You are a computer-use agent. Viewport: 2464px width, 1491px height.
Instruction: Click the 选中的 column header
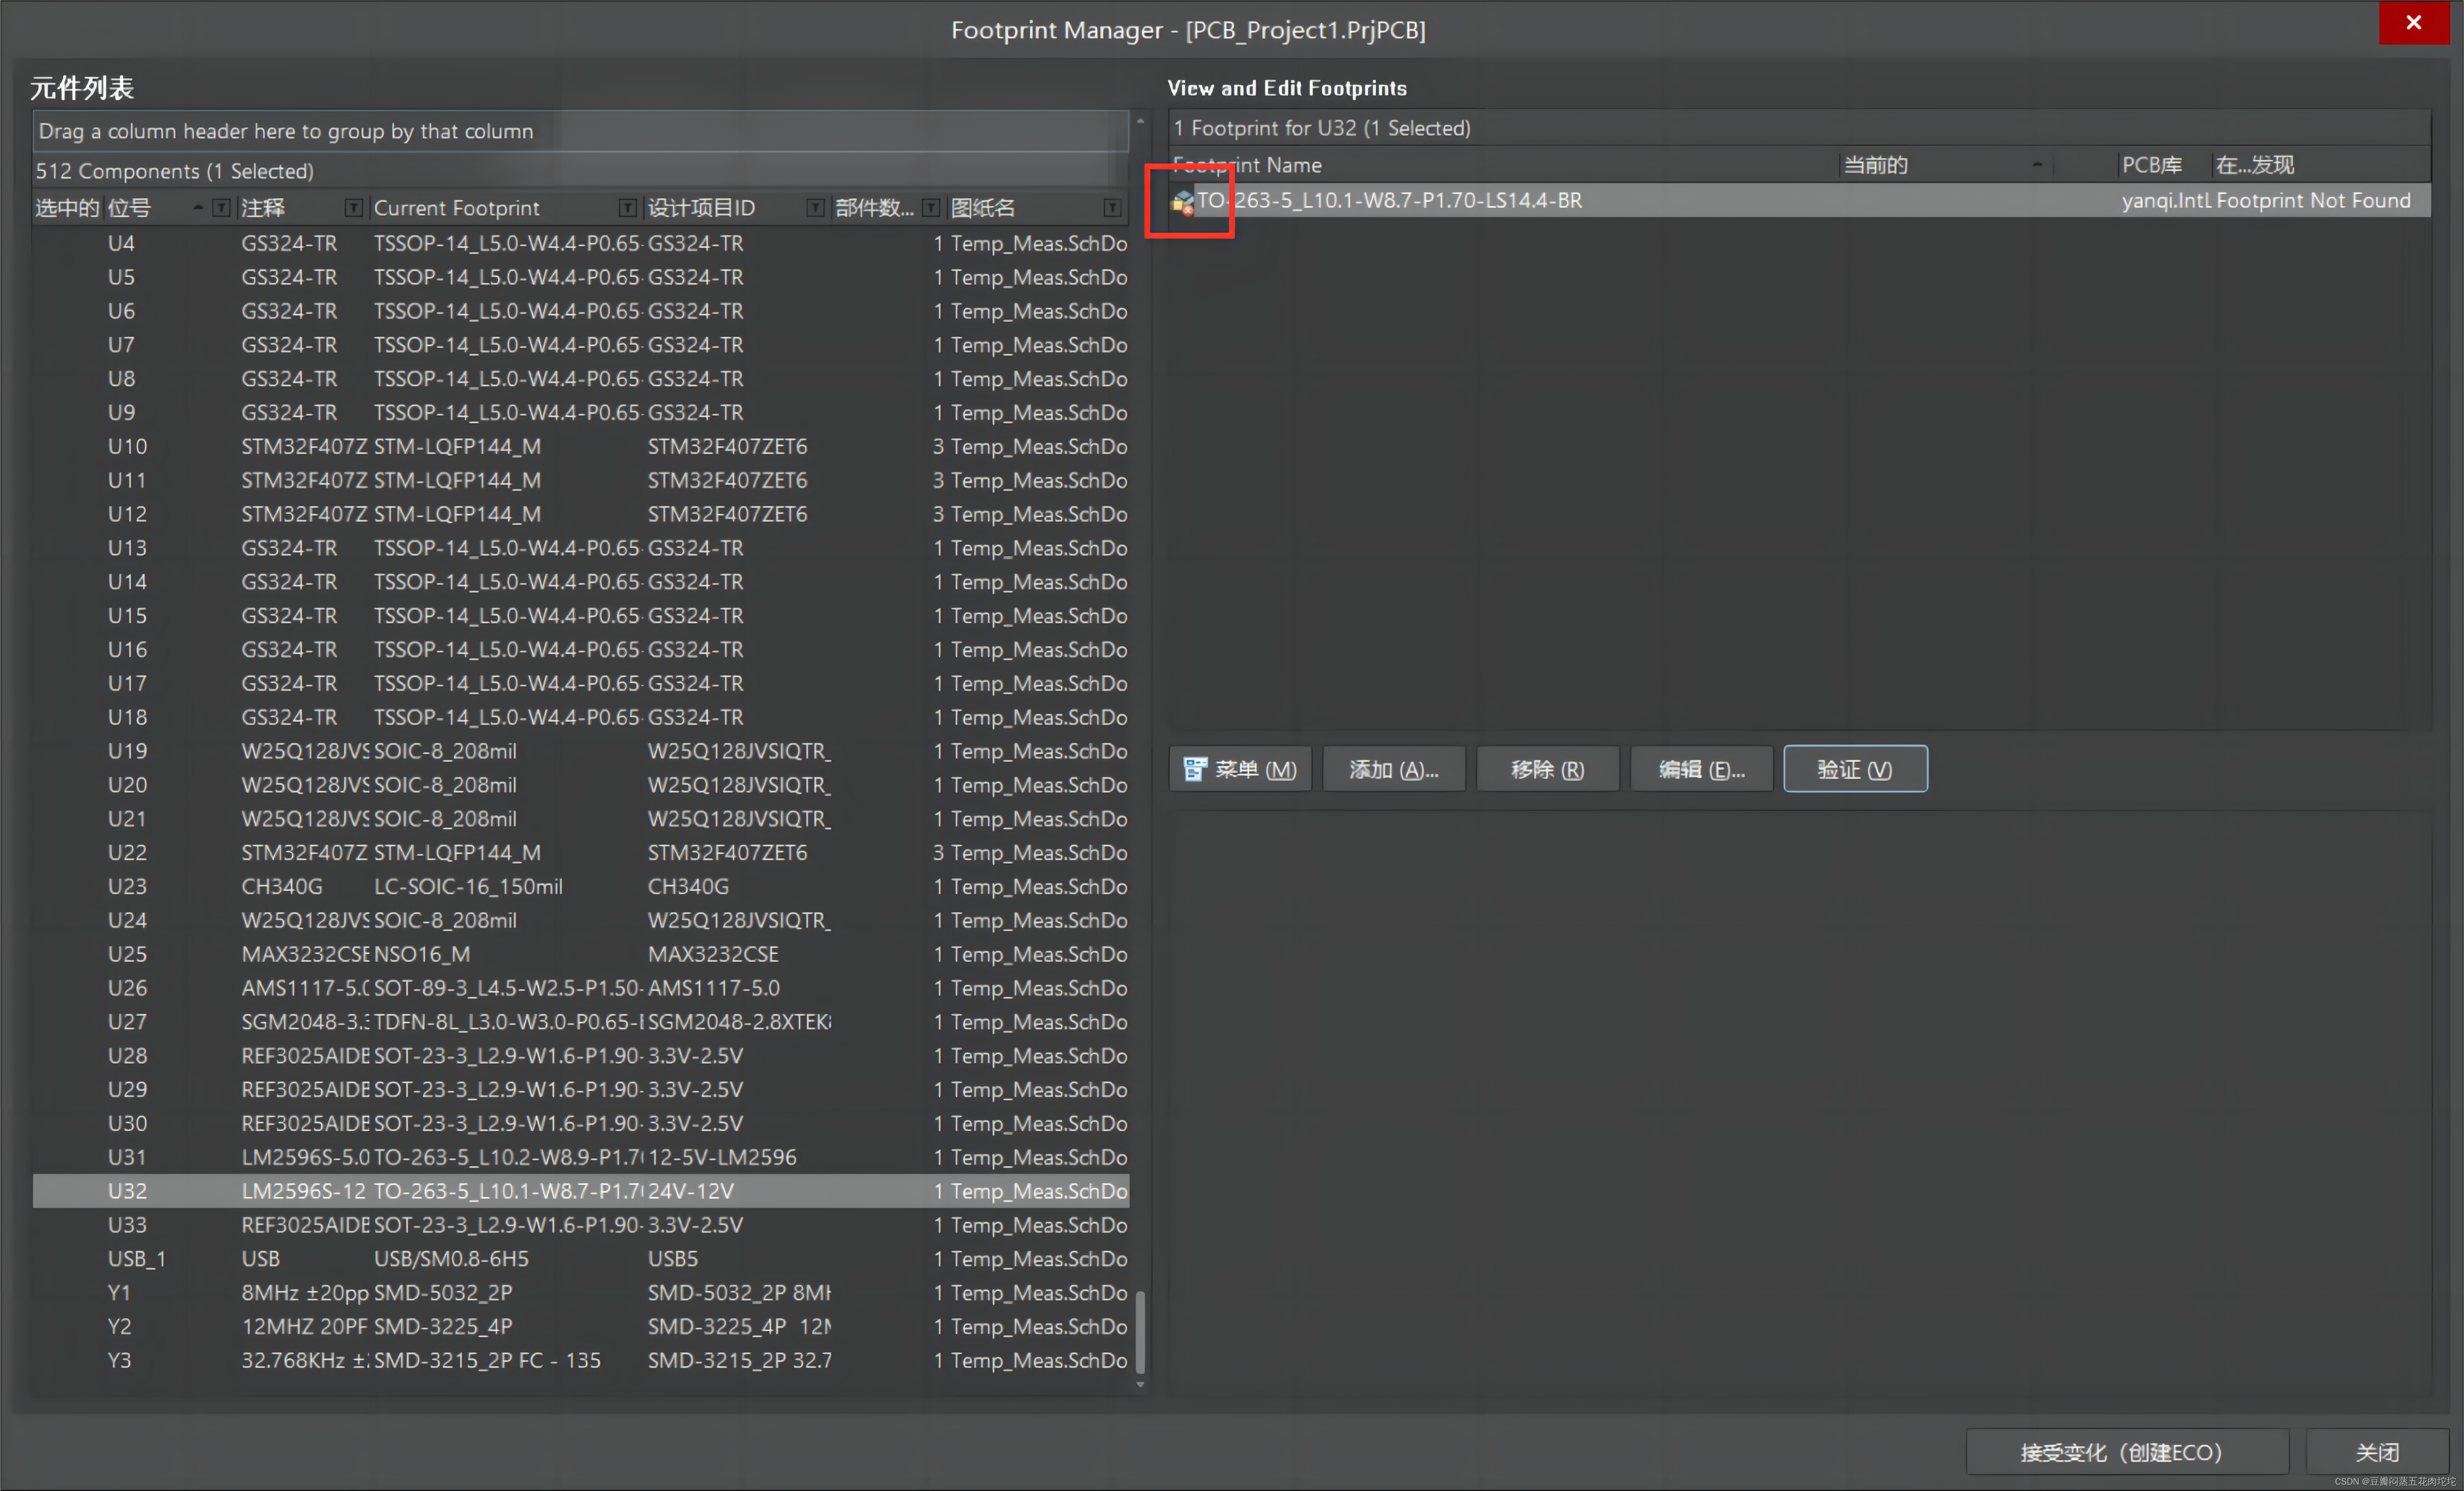67,208
